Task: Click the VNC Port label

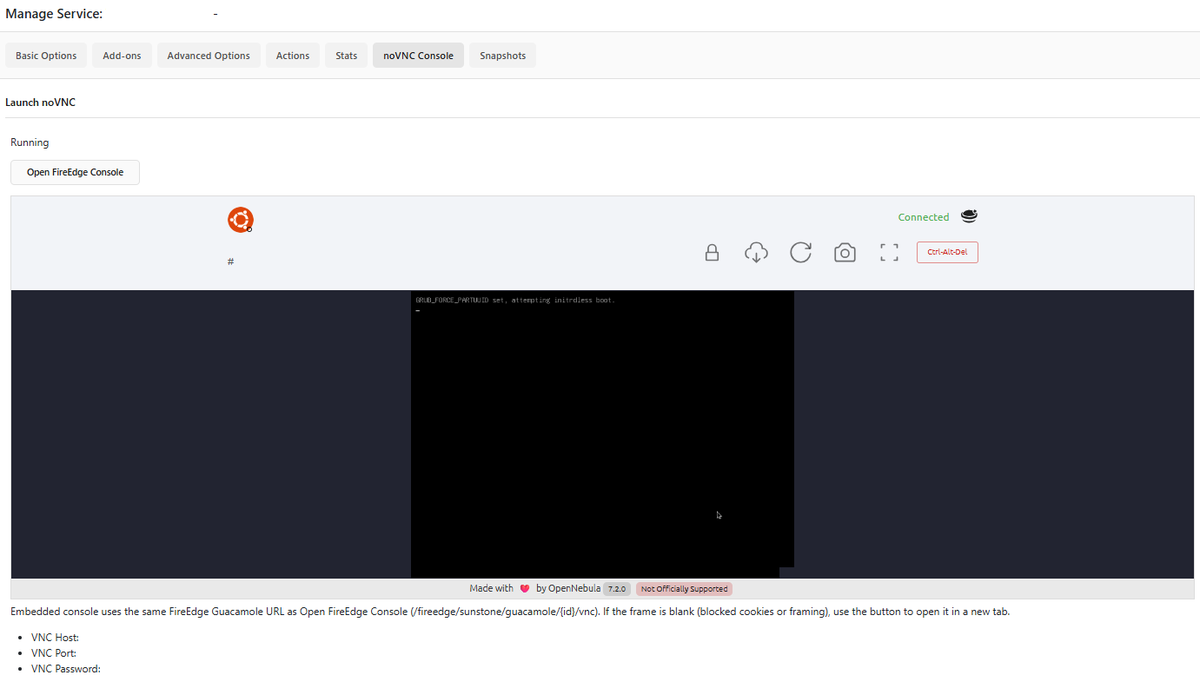Action: pos(54,653)
